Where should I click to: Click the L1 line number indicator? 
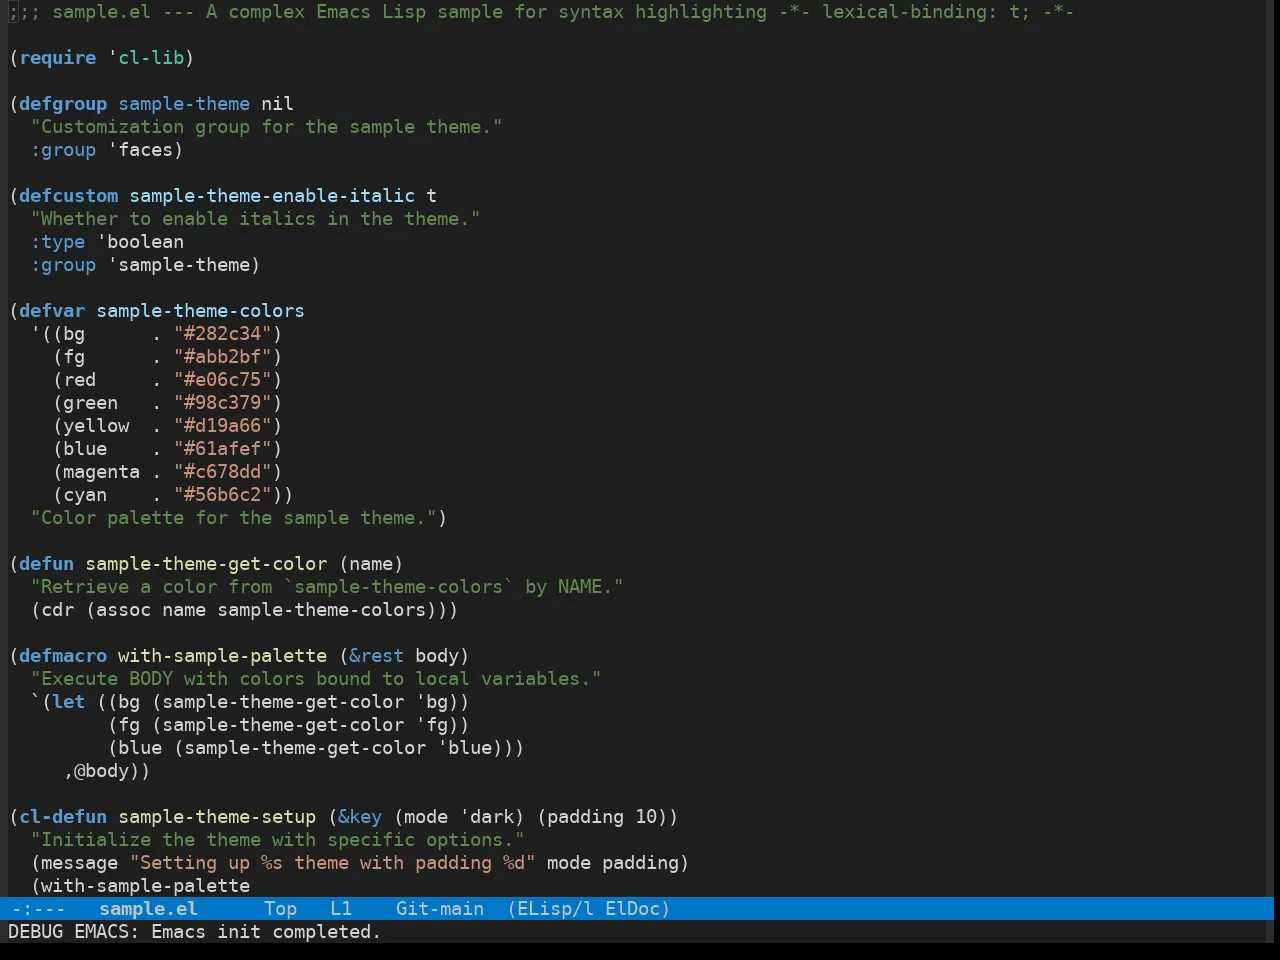coord(341,908)
